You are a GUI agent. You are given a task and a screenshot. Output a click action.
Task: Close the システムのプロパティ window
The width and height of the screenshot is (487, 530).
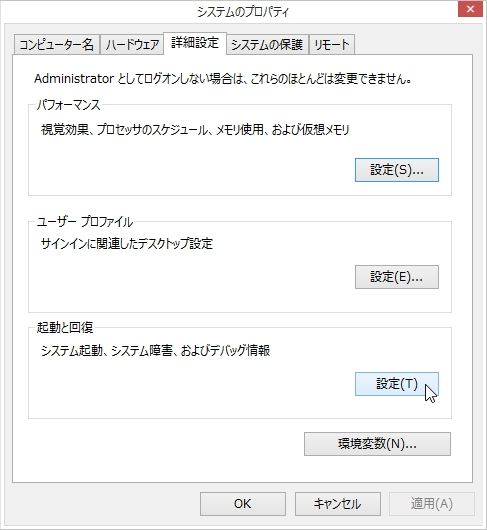click(x=470, y=9)
